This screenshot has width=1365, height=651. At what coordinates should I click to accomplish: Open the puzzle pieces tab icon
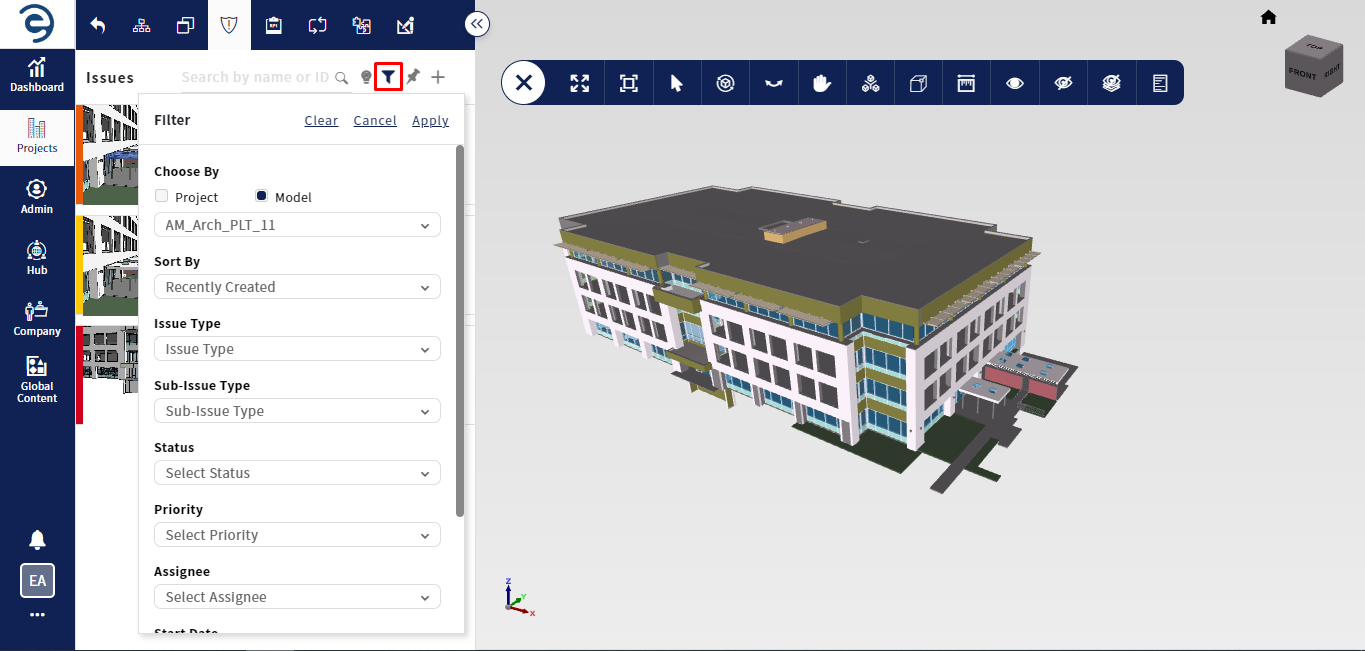[x=361, y=25]
